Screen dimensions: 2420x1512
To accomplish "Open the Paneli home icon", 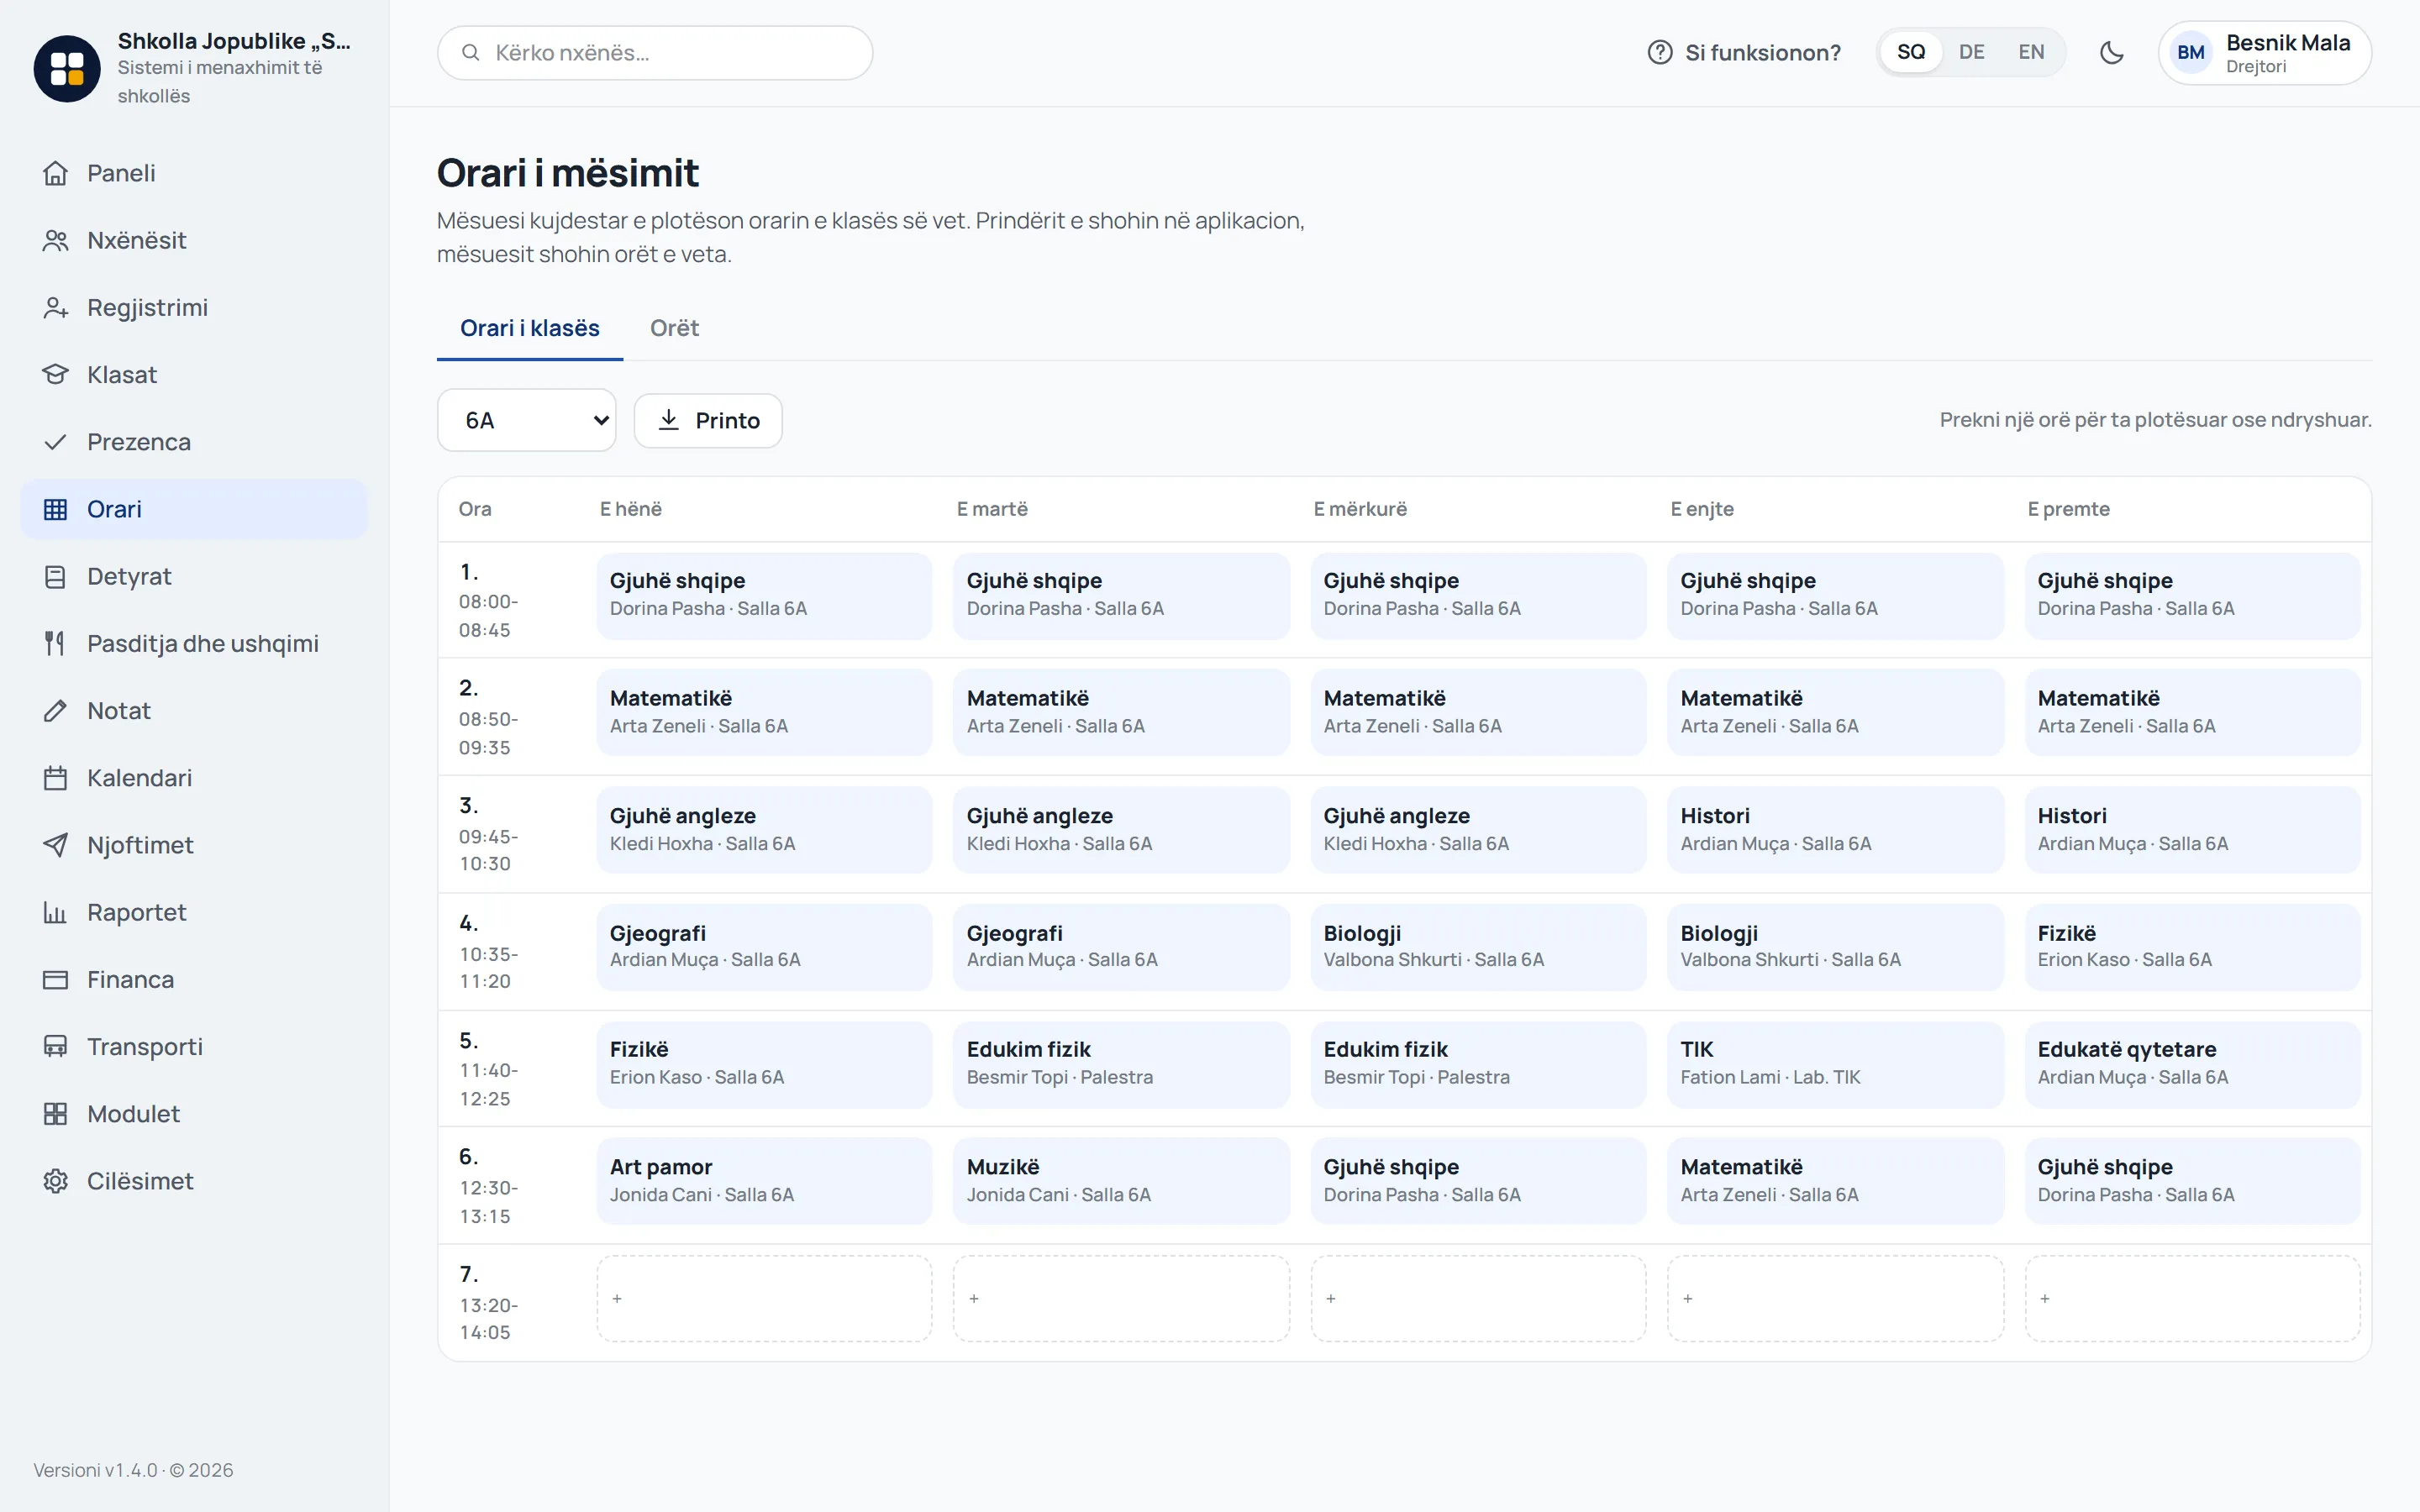I will coord(56,173).
